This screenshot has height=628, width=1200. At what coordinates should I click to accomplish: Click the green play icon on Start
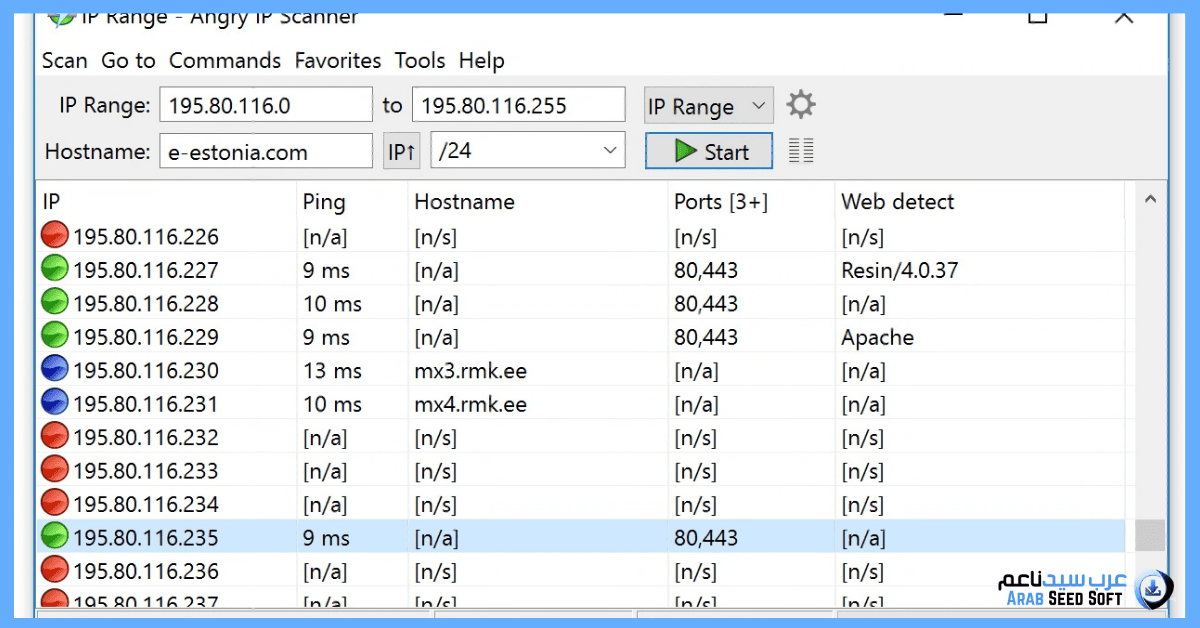(x=685, y=151)
